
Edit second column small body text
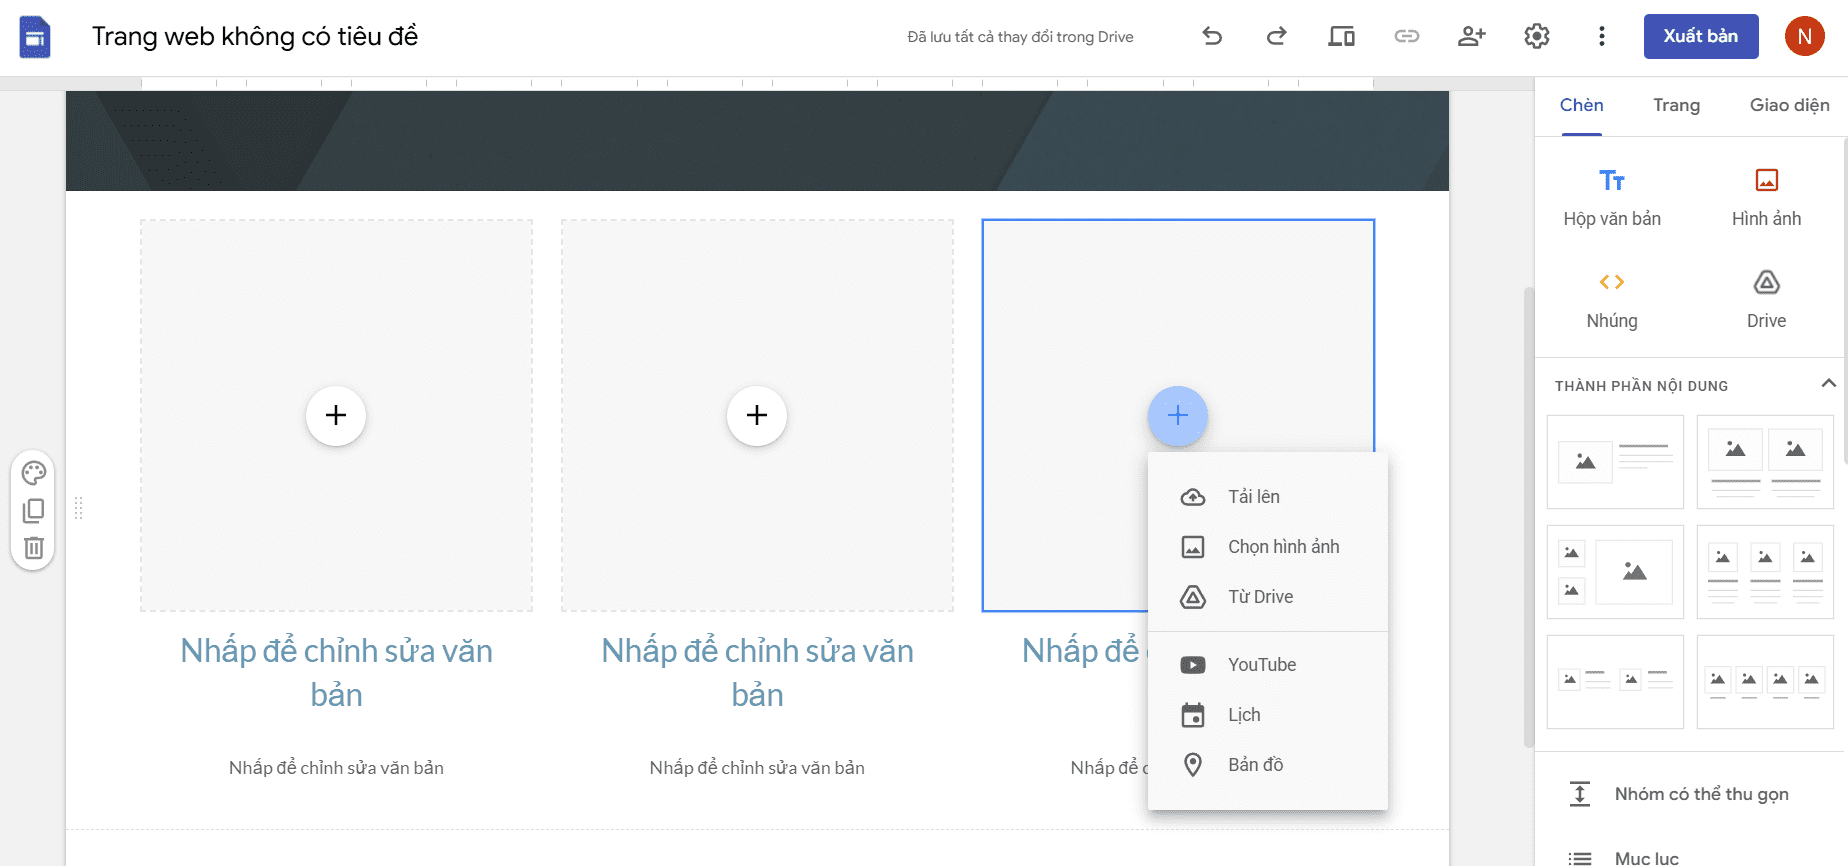click(x=757, y=768)
